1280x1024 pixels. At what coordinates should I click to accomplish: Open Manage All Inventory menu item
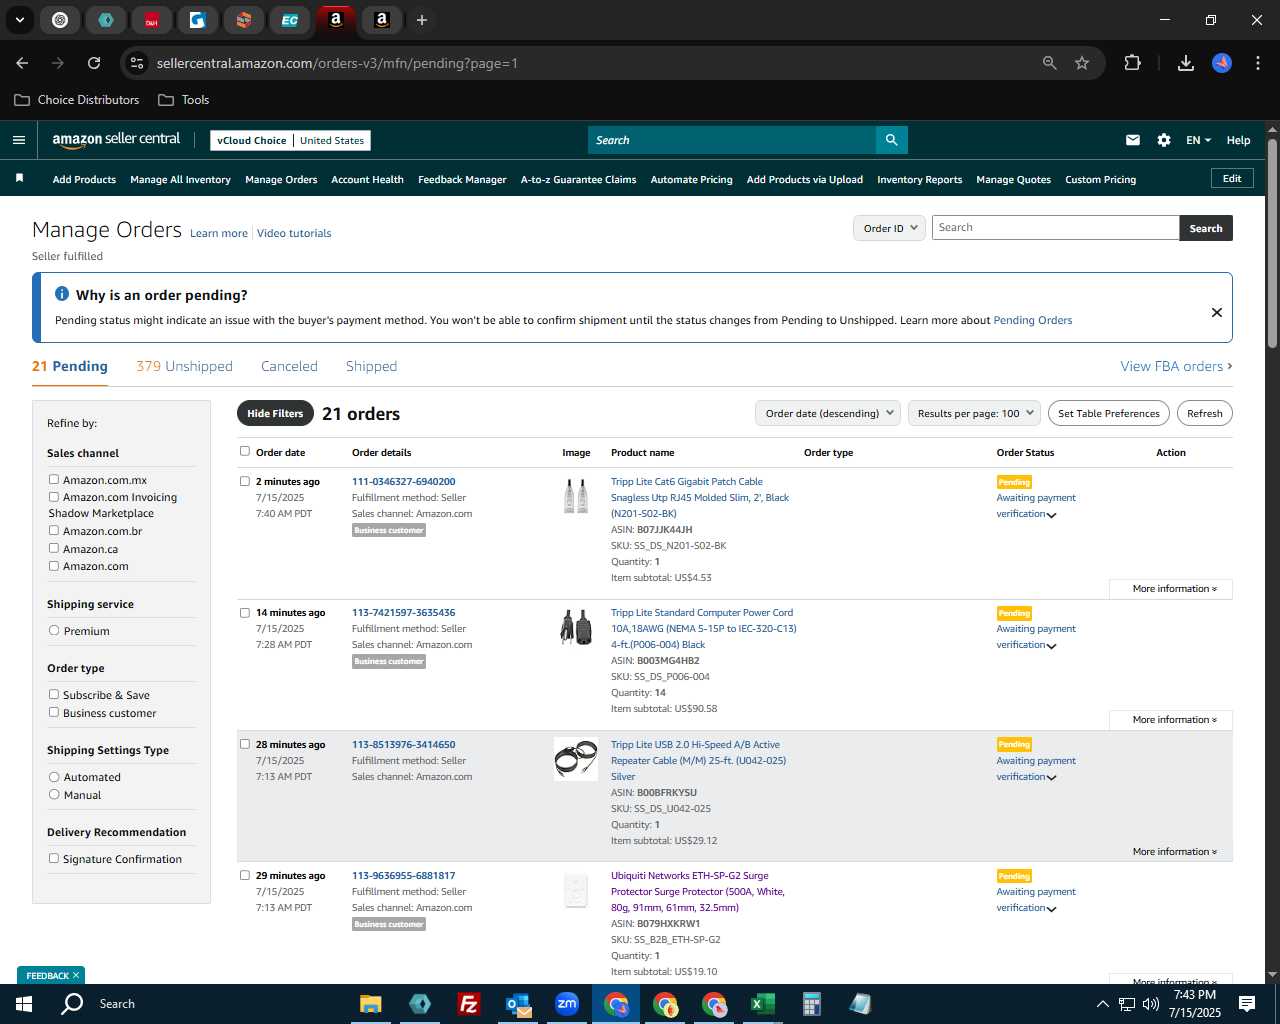pos(180,180)
